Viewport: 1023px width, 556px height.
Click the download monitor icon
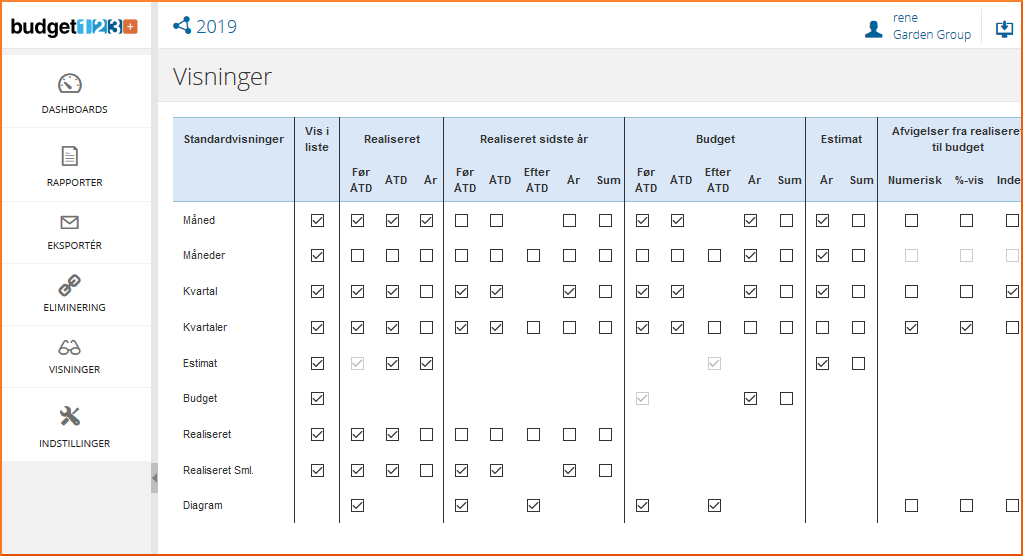pos(1004,28)
